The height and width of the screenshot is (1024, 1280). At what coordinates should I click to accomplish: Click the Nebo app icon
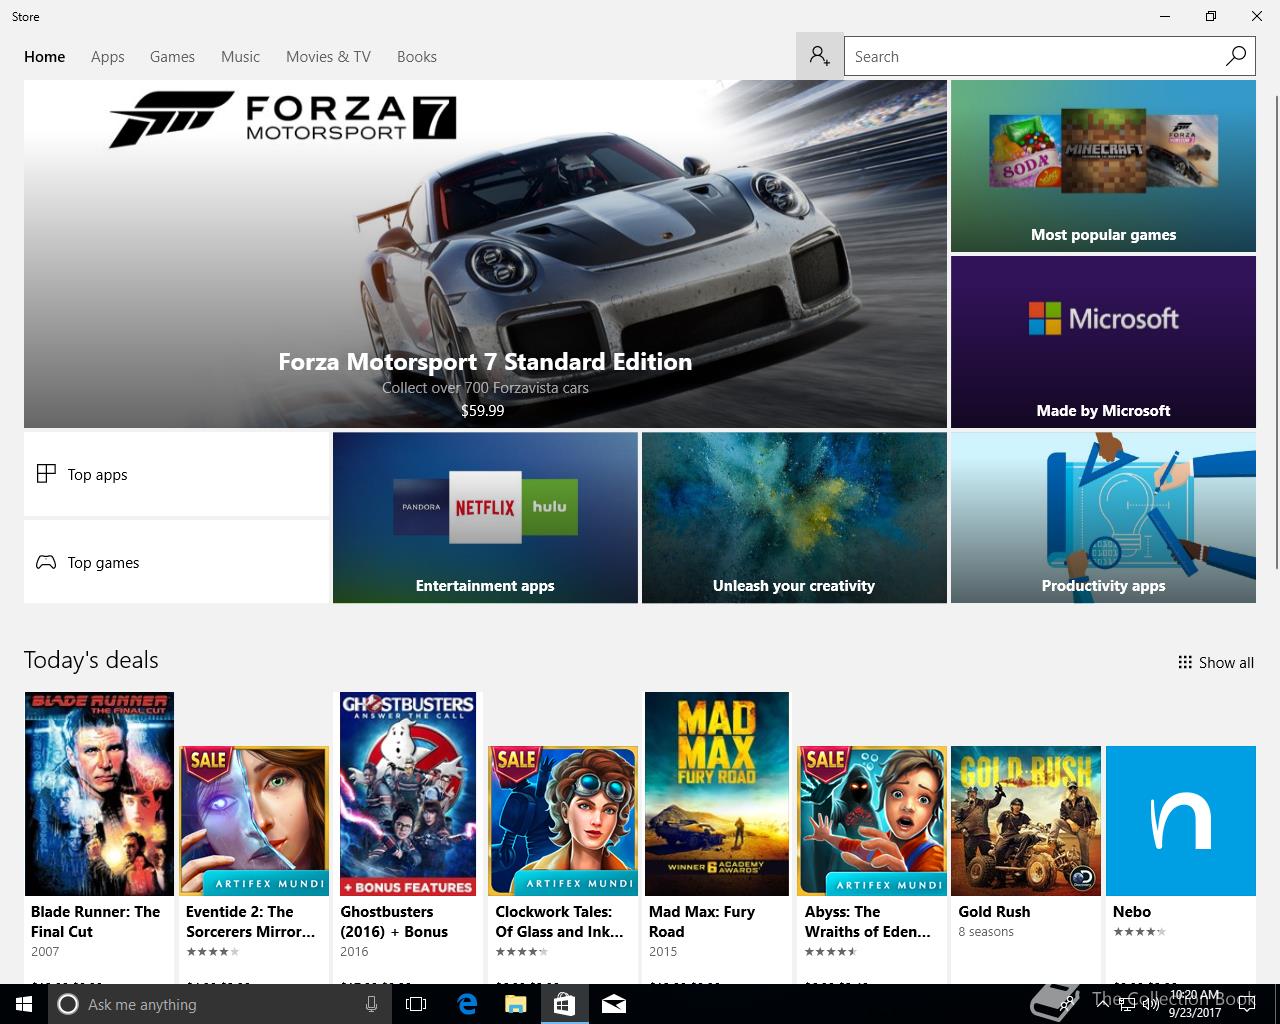1181,821
